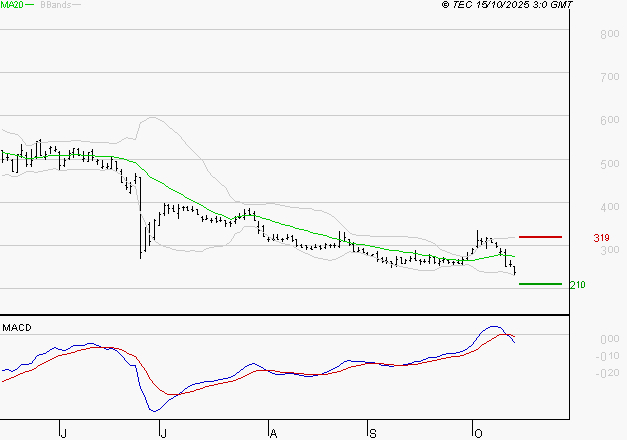Select the O (October) month axis label

[477, 432]
